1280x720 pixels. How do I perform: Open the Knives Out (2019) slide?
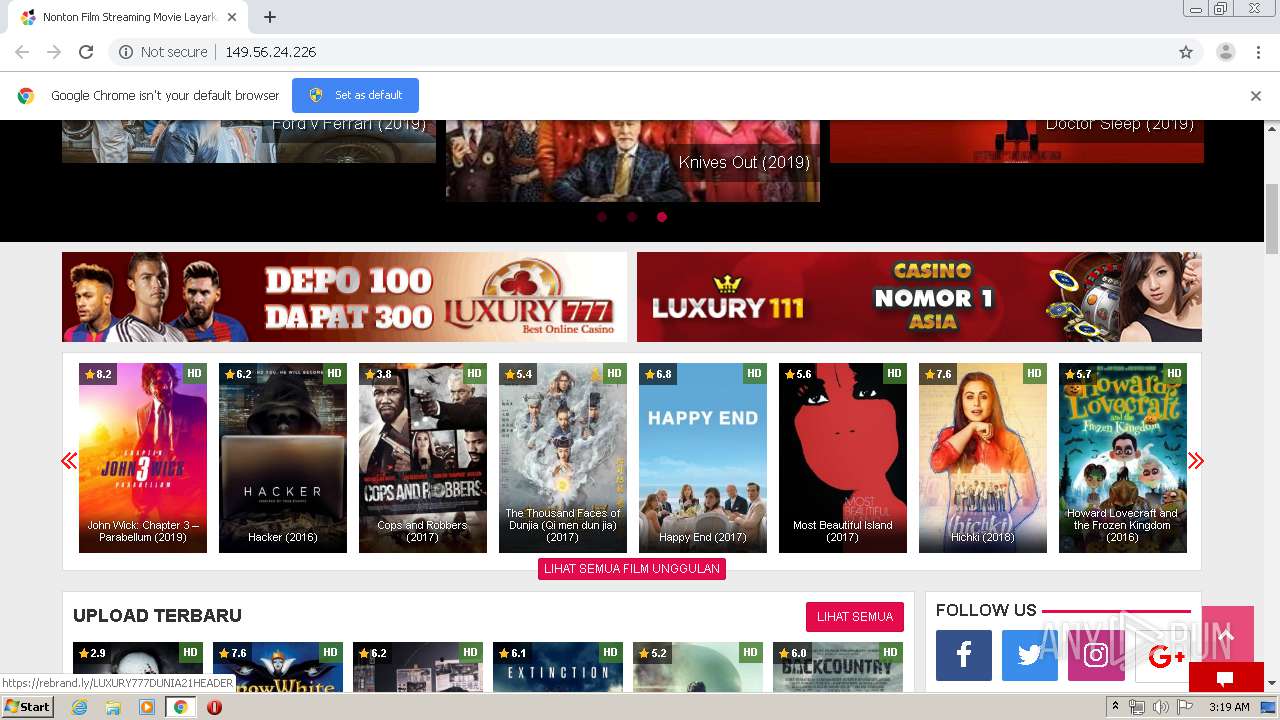pos(632,161)
